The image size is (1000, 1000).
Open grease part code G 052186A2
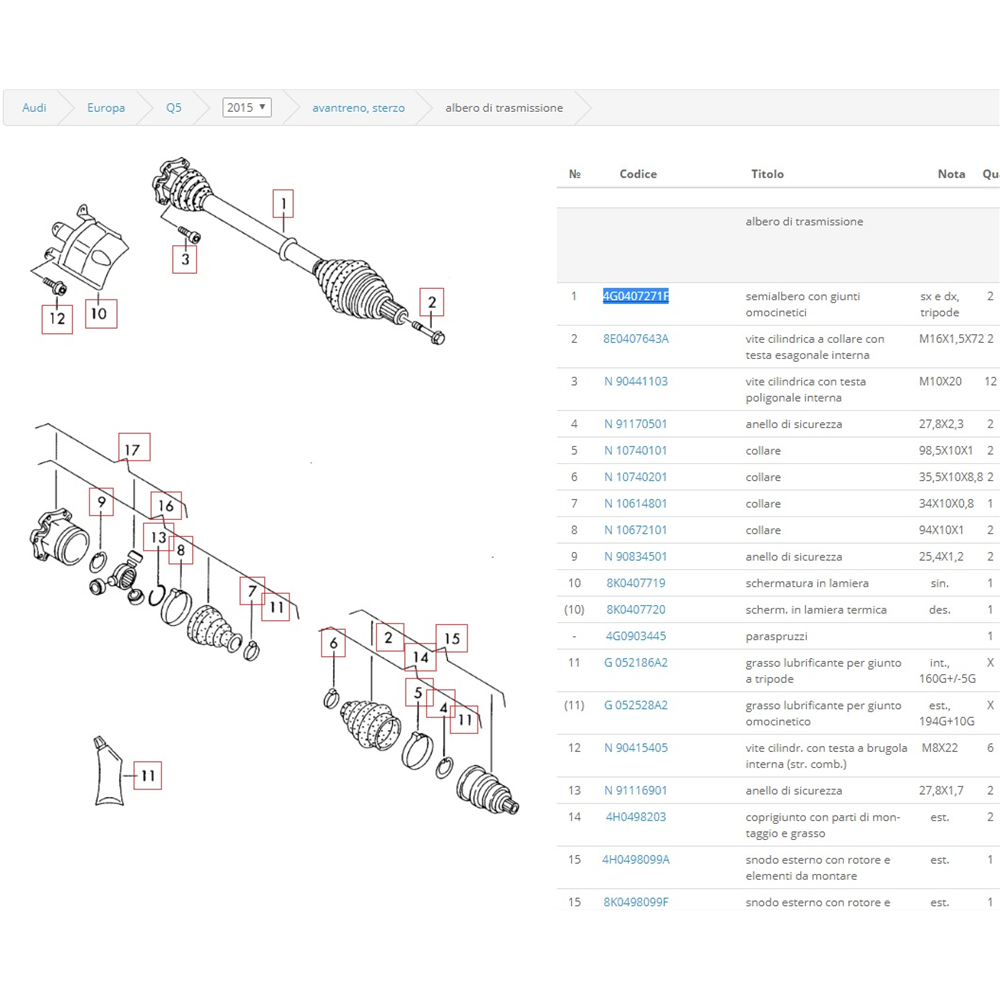(x=636, y=663)
